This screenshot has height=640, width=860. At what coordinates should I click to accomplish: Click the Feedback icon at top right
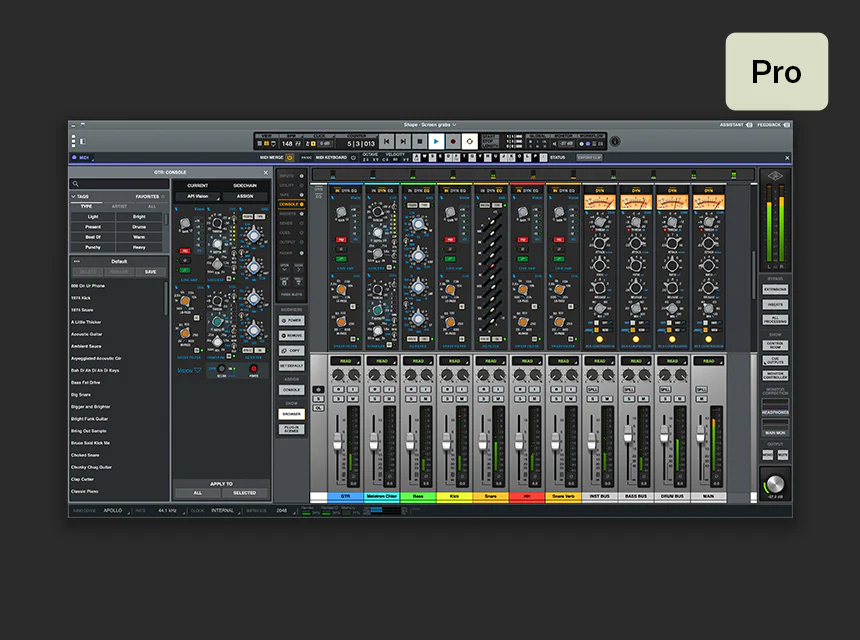click(x=787, y=125)
